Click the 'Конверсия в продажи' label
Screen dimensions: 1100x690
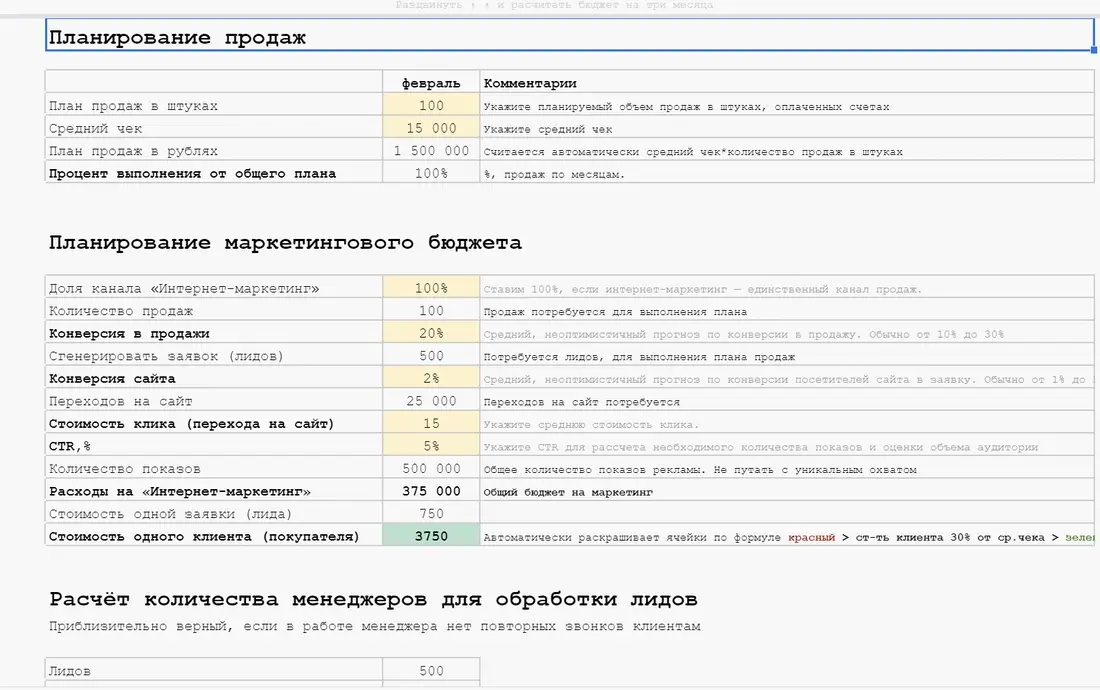(x=129, y=333)
